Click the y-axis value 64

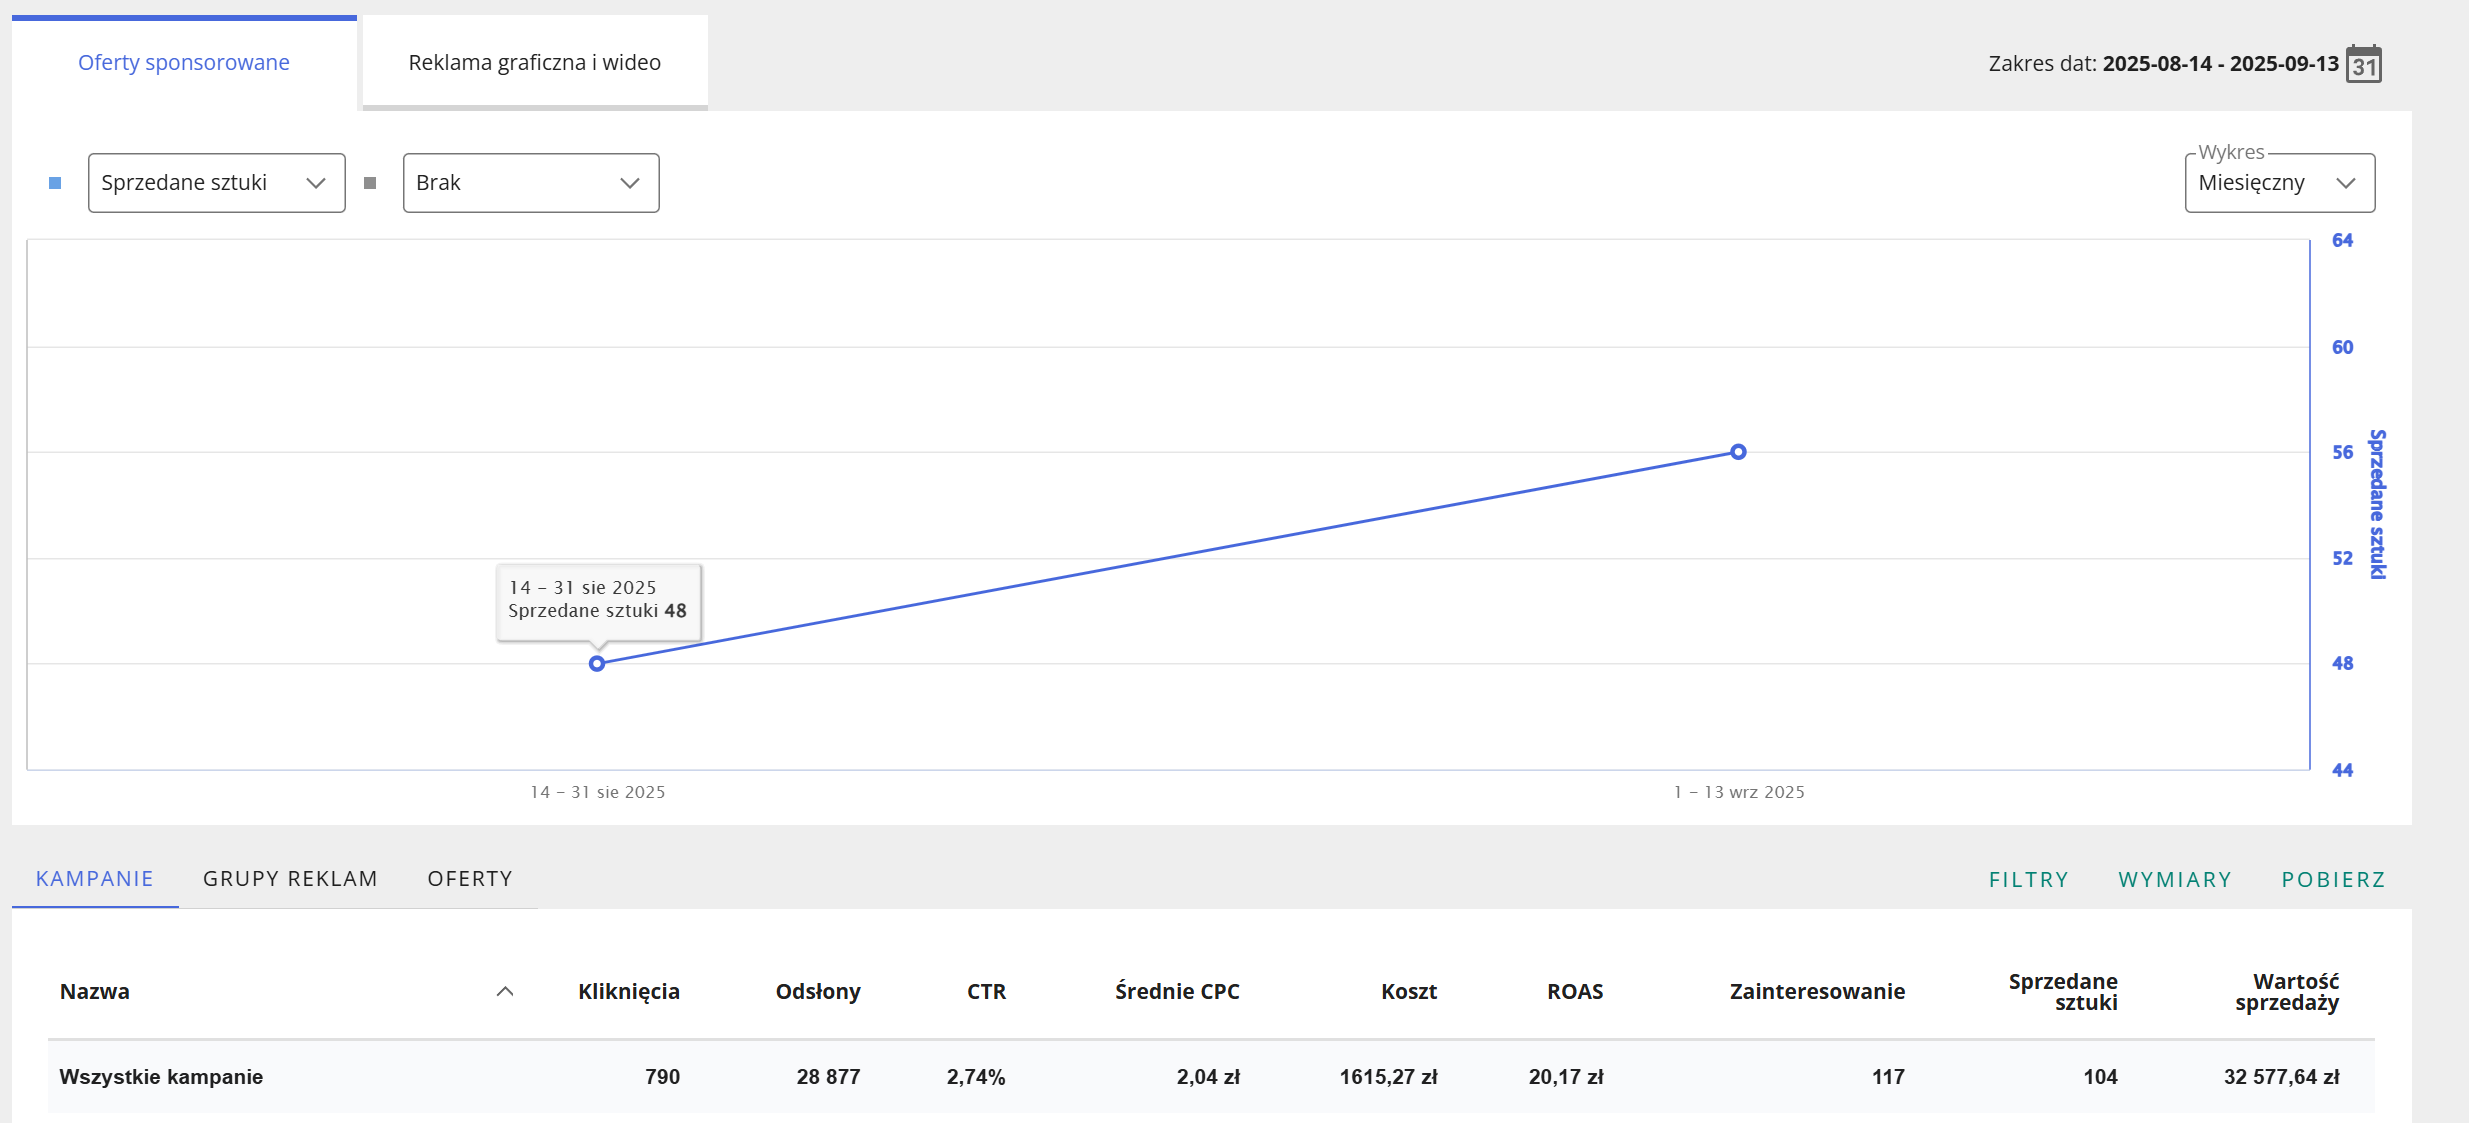pos(2343,240)
